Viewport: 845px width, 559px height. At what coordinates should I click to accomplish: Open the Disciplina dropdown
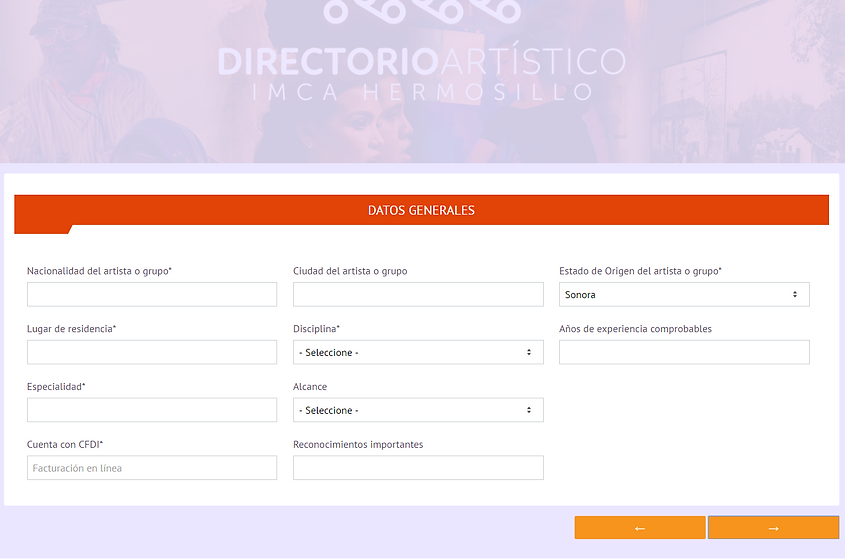coord(418,352)
